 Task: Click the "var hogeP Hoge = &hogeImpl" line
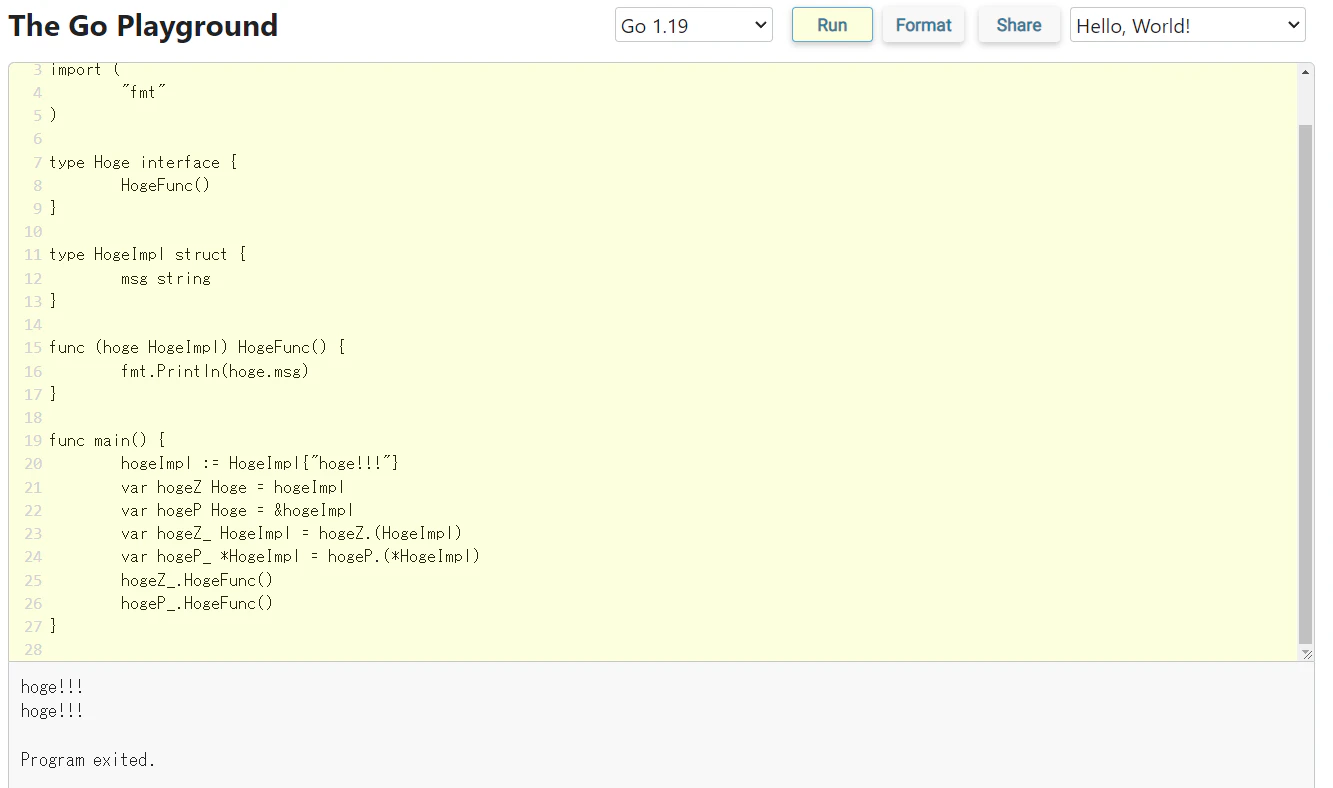tap(238, 510)
